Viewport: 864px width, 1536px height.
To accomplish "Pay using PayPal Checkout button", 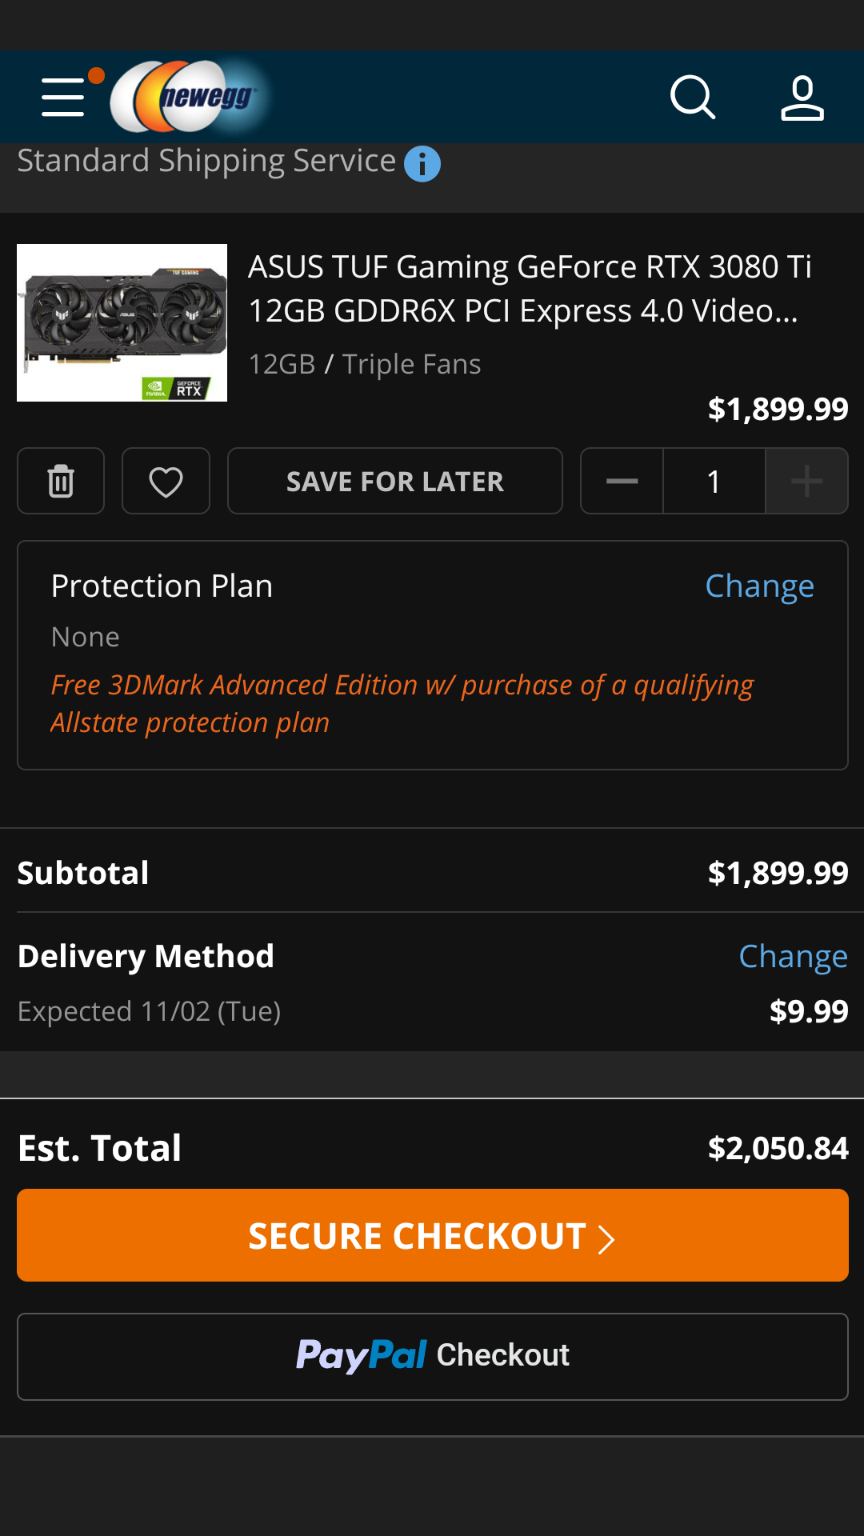I will (x=433, y=1356).
